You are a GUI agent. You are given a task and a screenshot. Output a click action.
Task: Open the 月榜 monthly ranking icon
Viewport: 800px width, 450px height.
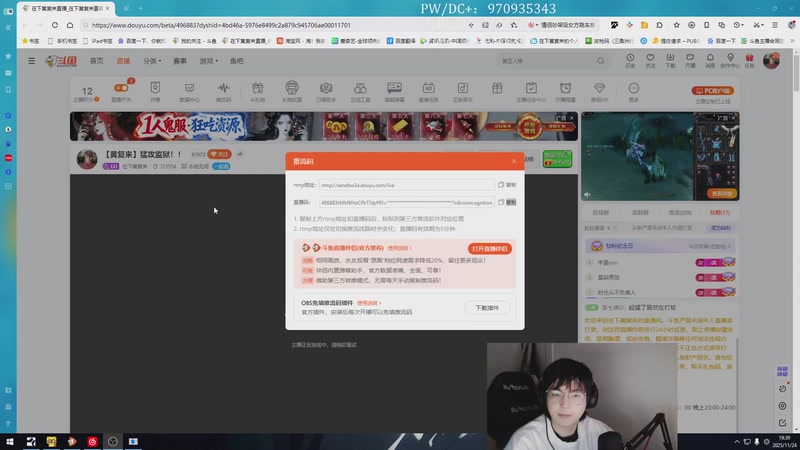(x=155, y=92)
